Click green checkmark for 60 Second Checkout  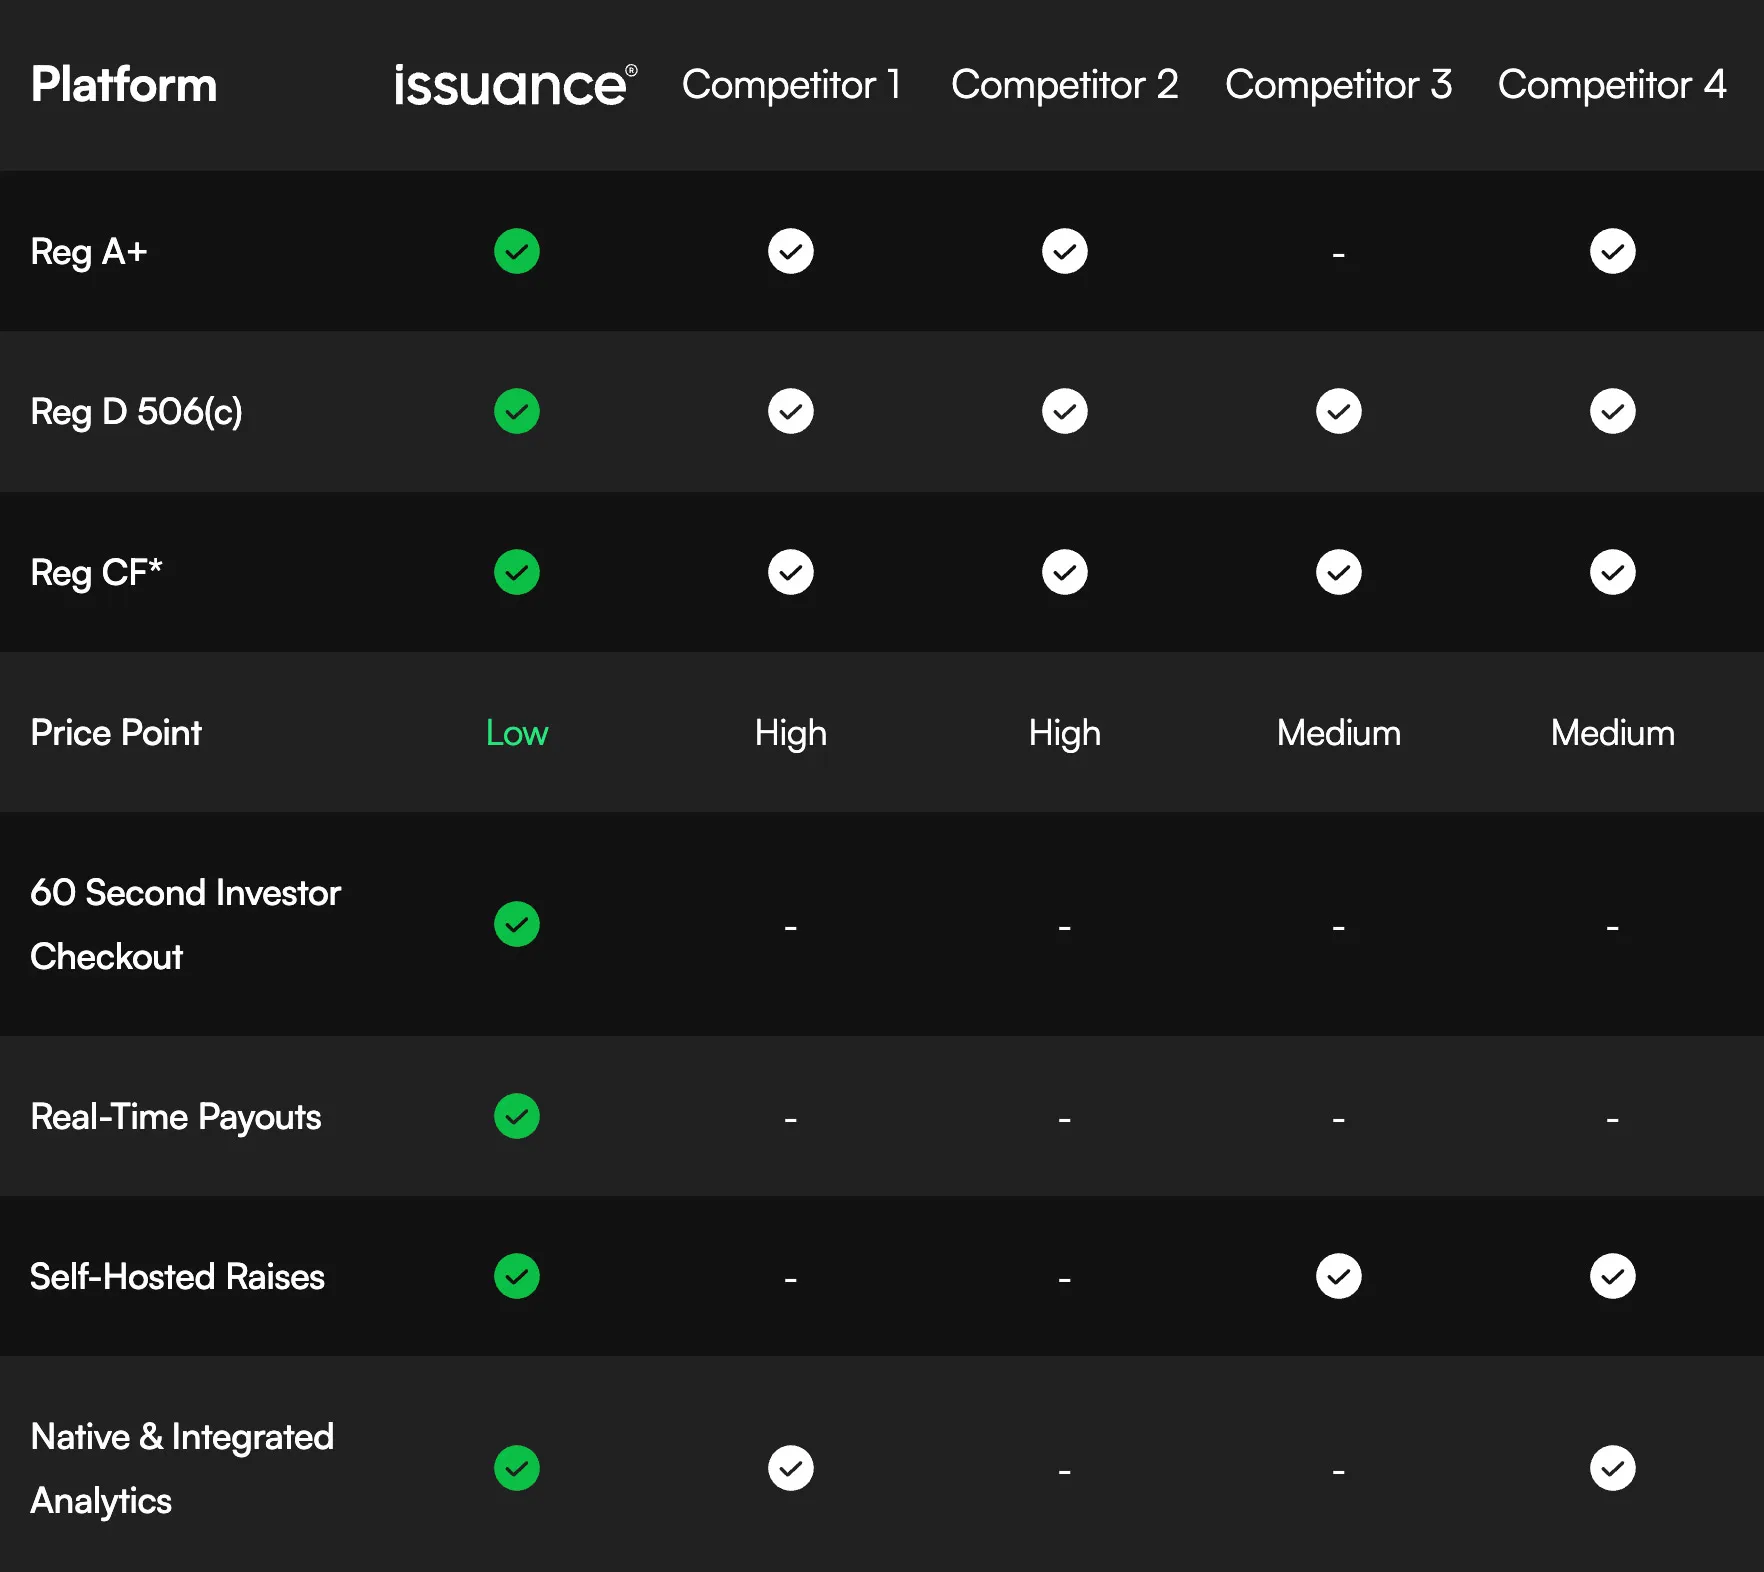tap(517, 924)
